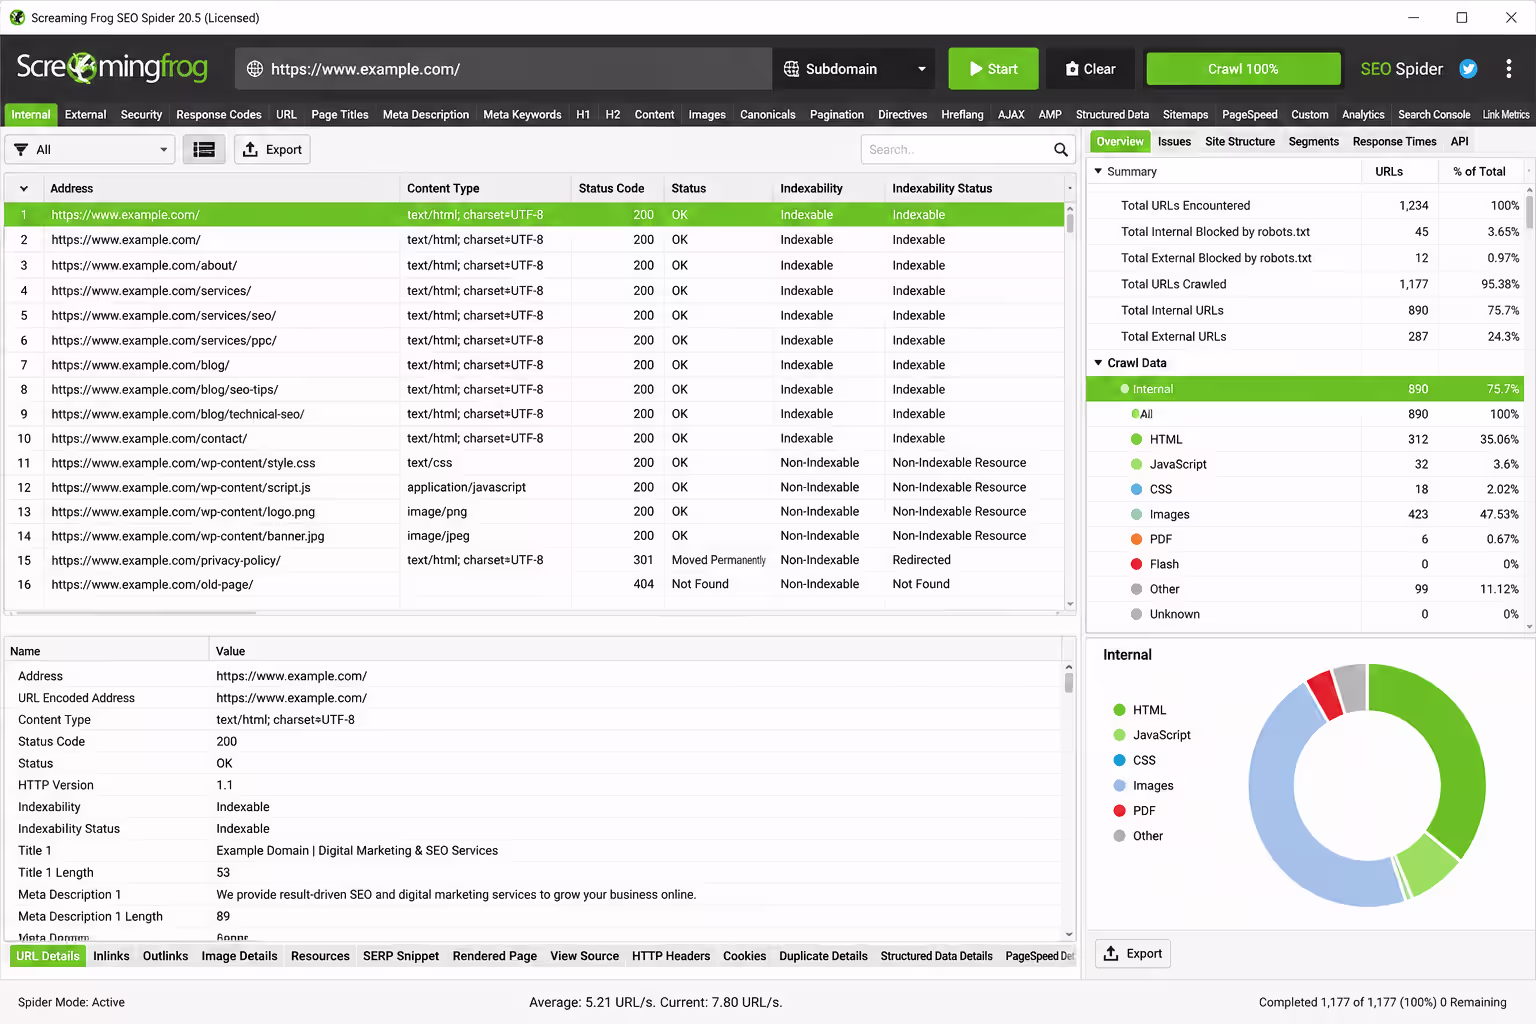Viewport: 1536px width, 1024px height.
Task: Open the All filter dropdown
Action: pos(90,150)
